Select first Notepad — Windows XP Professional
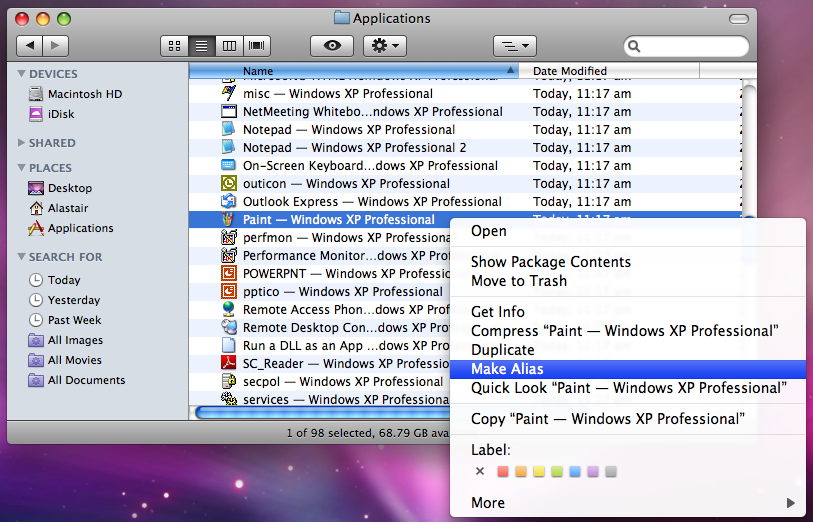813x522 pixels. (465, 130)
